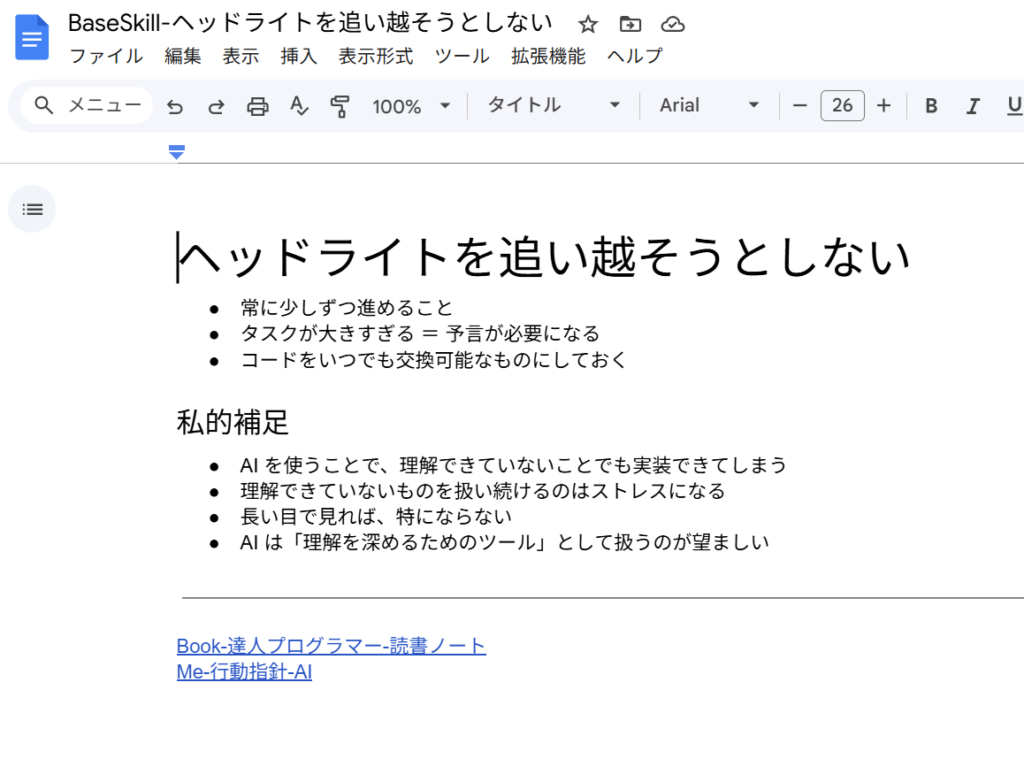Viewport: 1024px width, 759px height.
Task: Open the Google Docs home icon
Action: point(32,38)
